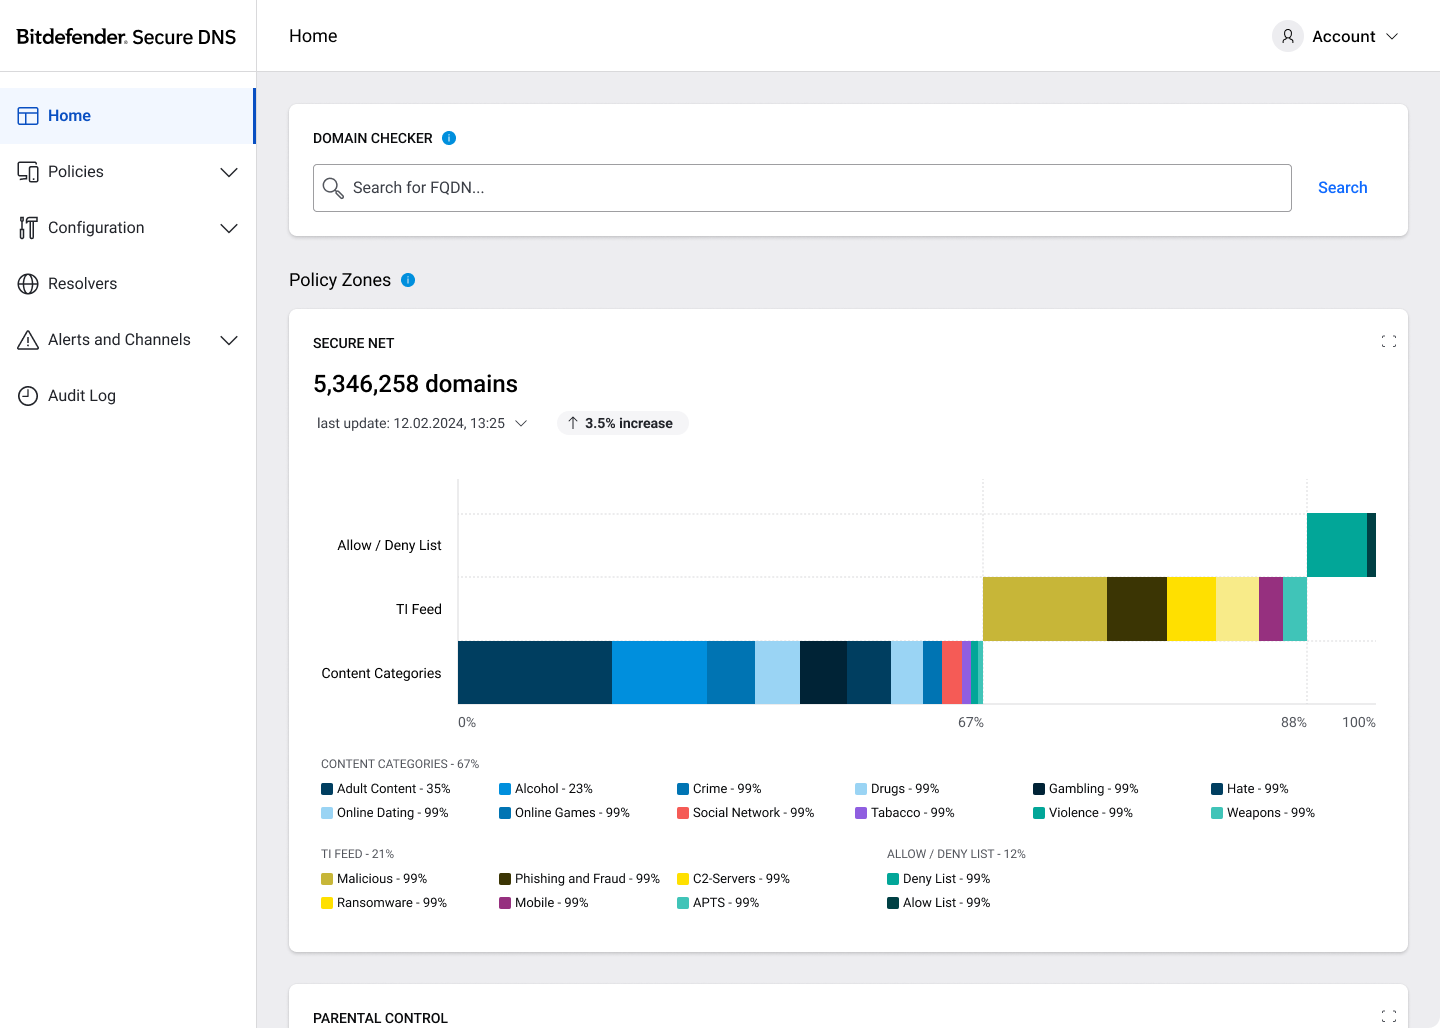Screen dimensions: 1440x1028
Task: Expand Secure Net chart to fullscreen
Action: tap(1388, 341)
